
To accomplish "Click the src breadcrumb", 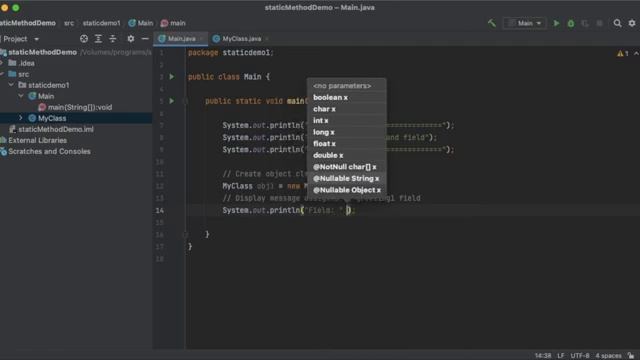I will point(69,23).
